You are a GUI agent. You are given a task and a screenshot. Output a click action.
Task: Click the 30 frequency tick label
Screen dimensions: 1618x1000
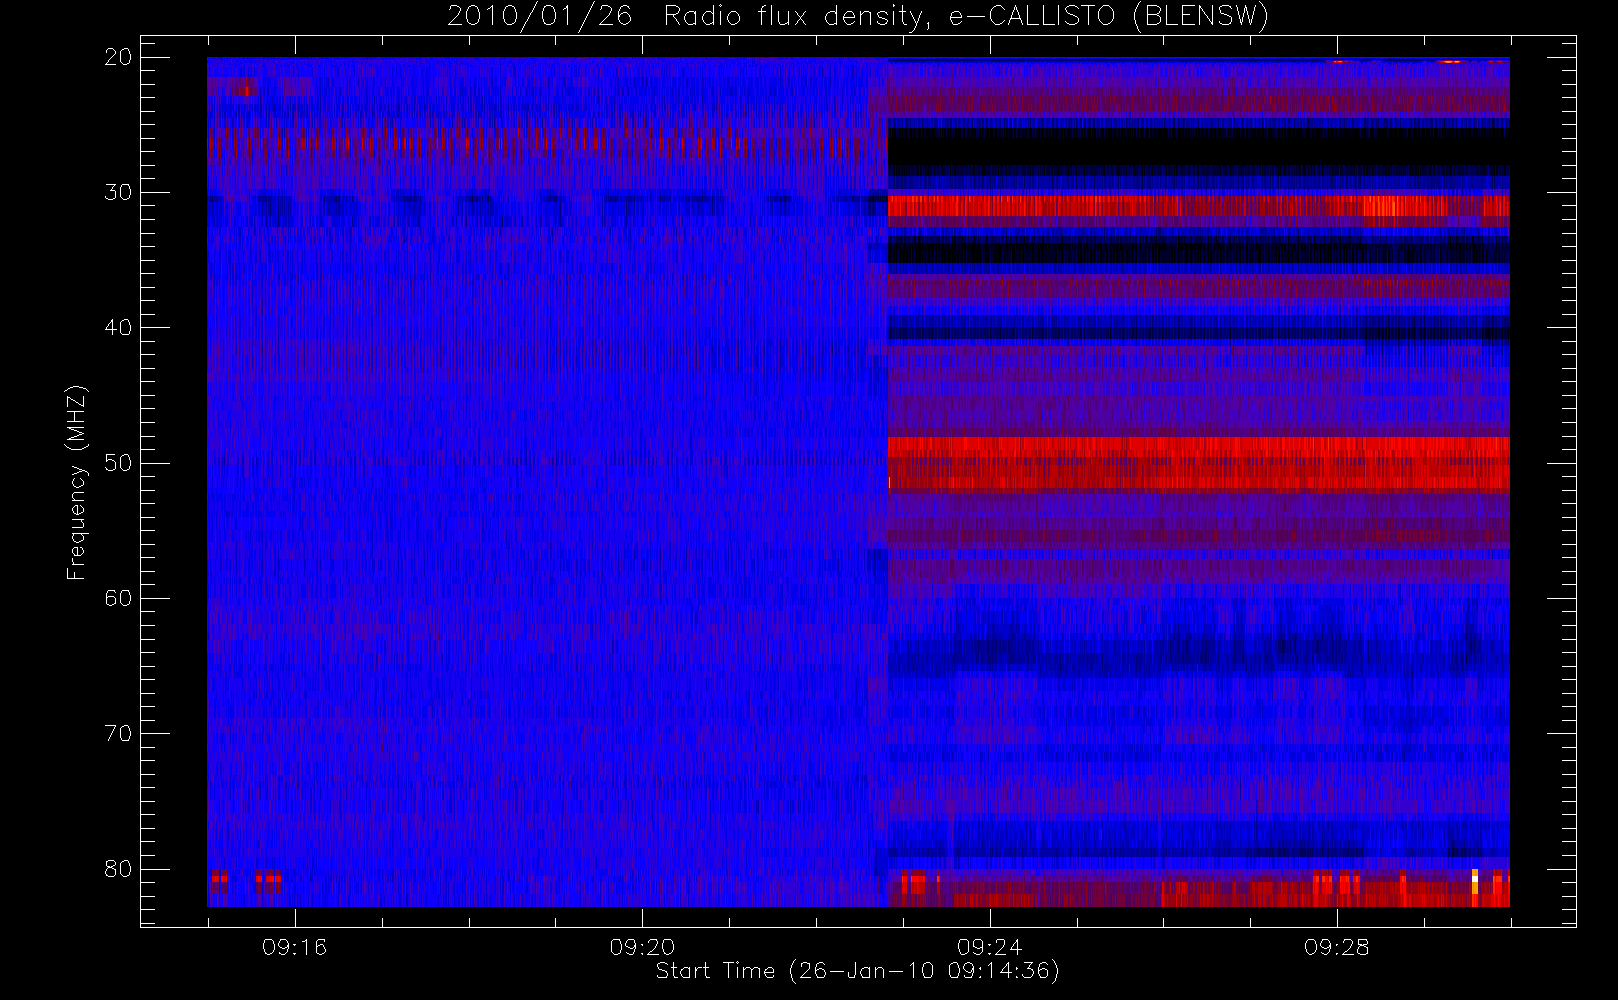tap(118, 193)
